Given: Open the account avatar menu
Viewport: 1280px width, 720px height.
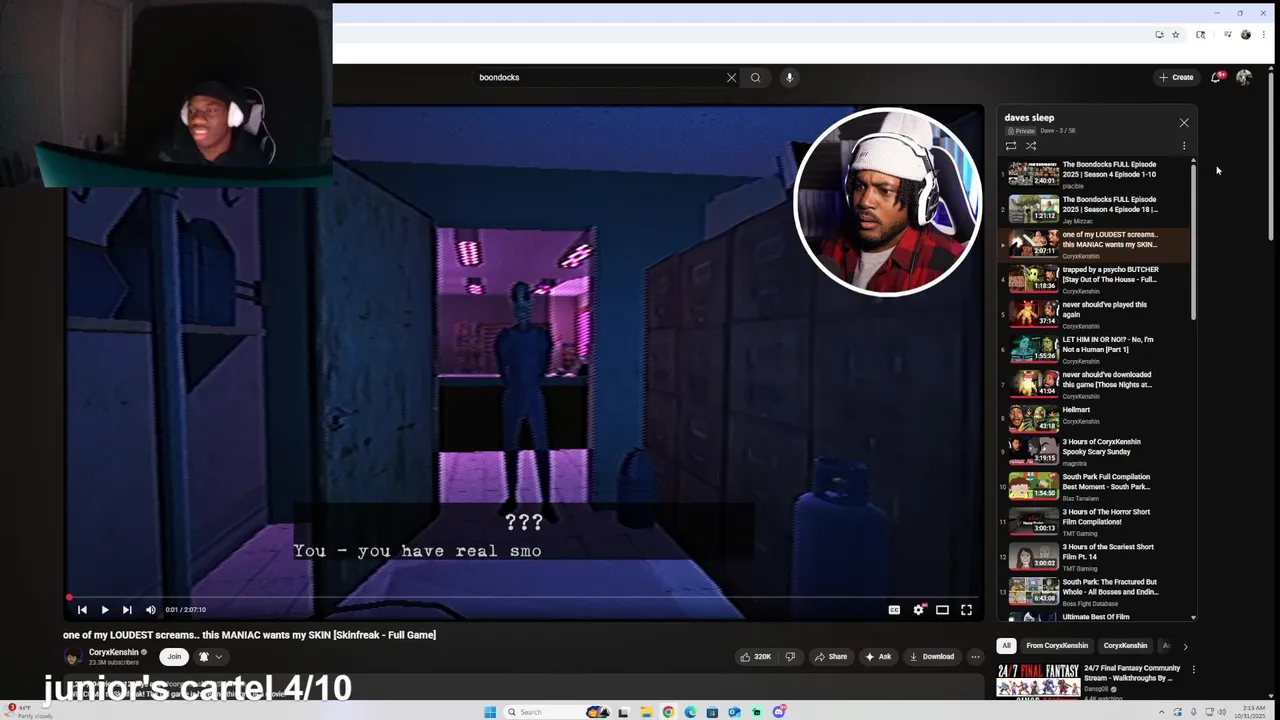Looking at the screenshot, I should 1244,77.
